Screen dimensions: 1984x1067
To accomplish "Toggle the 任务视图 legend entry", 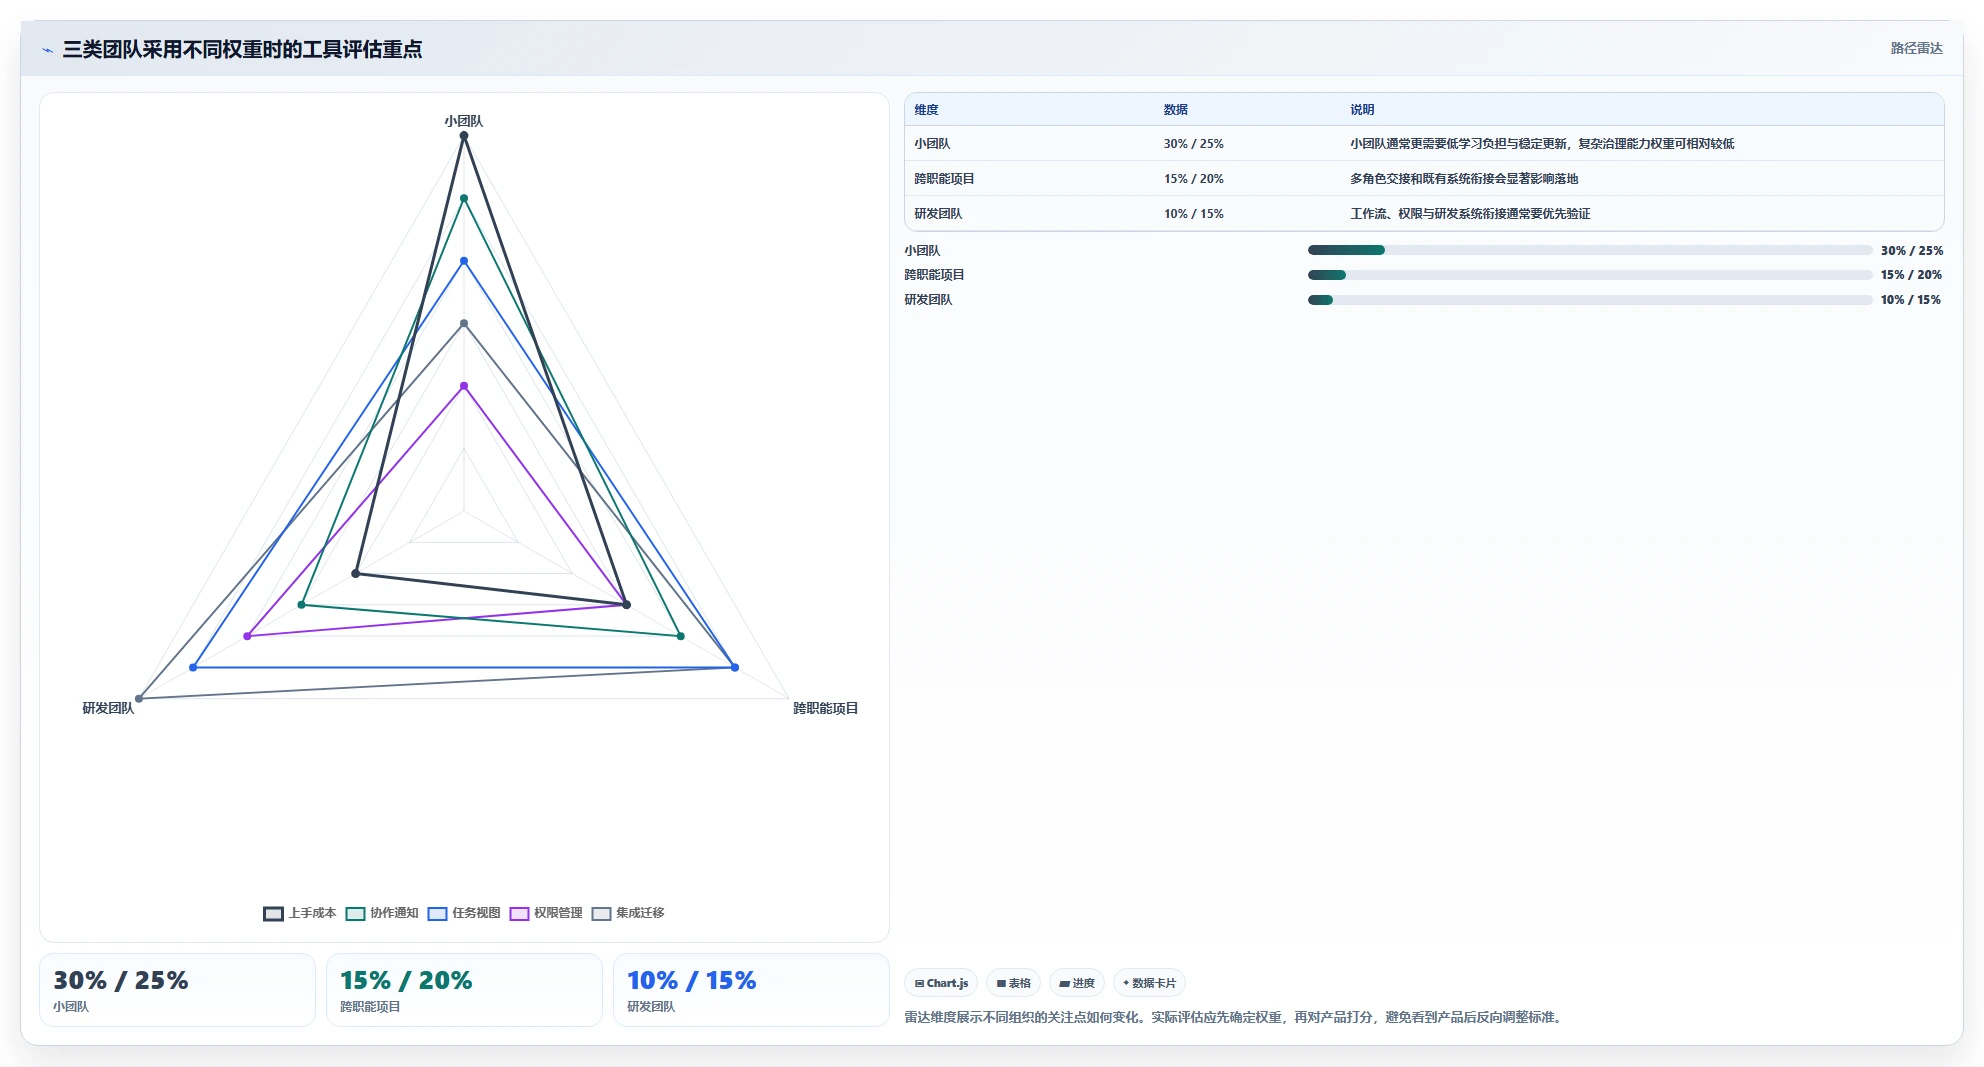I will point(464,913).
